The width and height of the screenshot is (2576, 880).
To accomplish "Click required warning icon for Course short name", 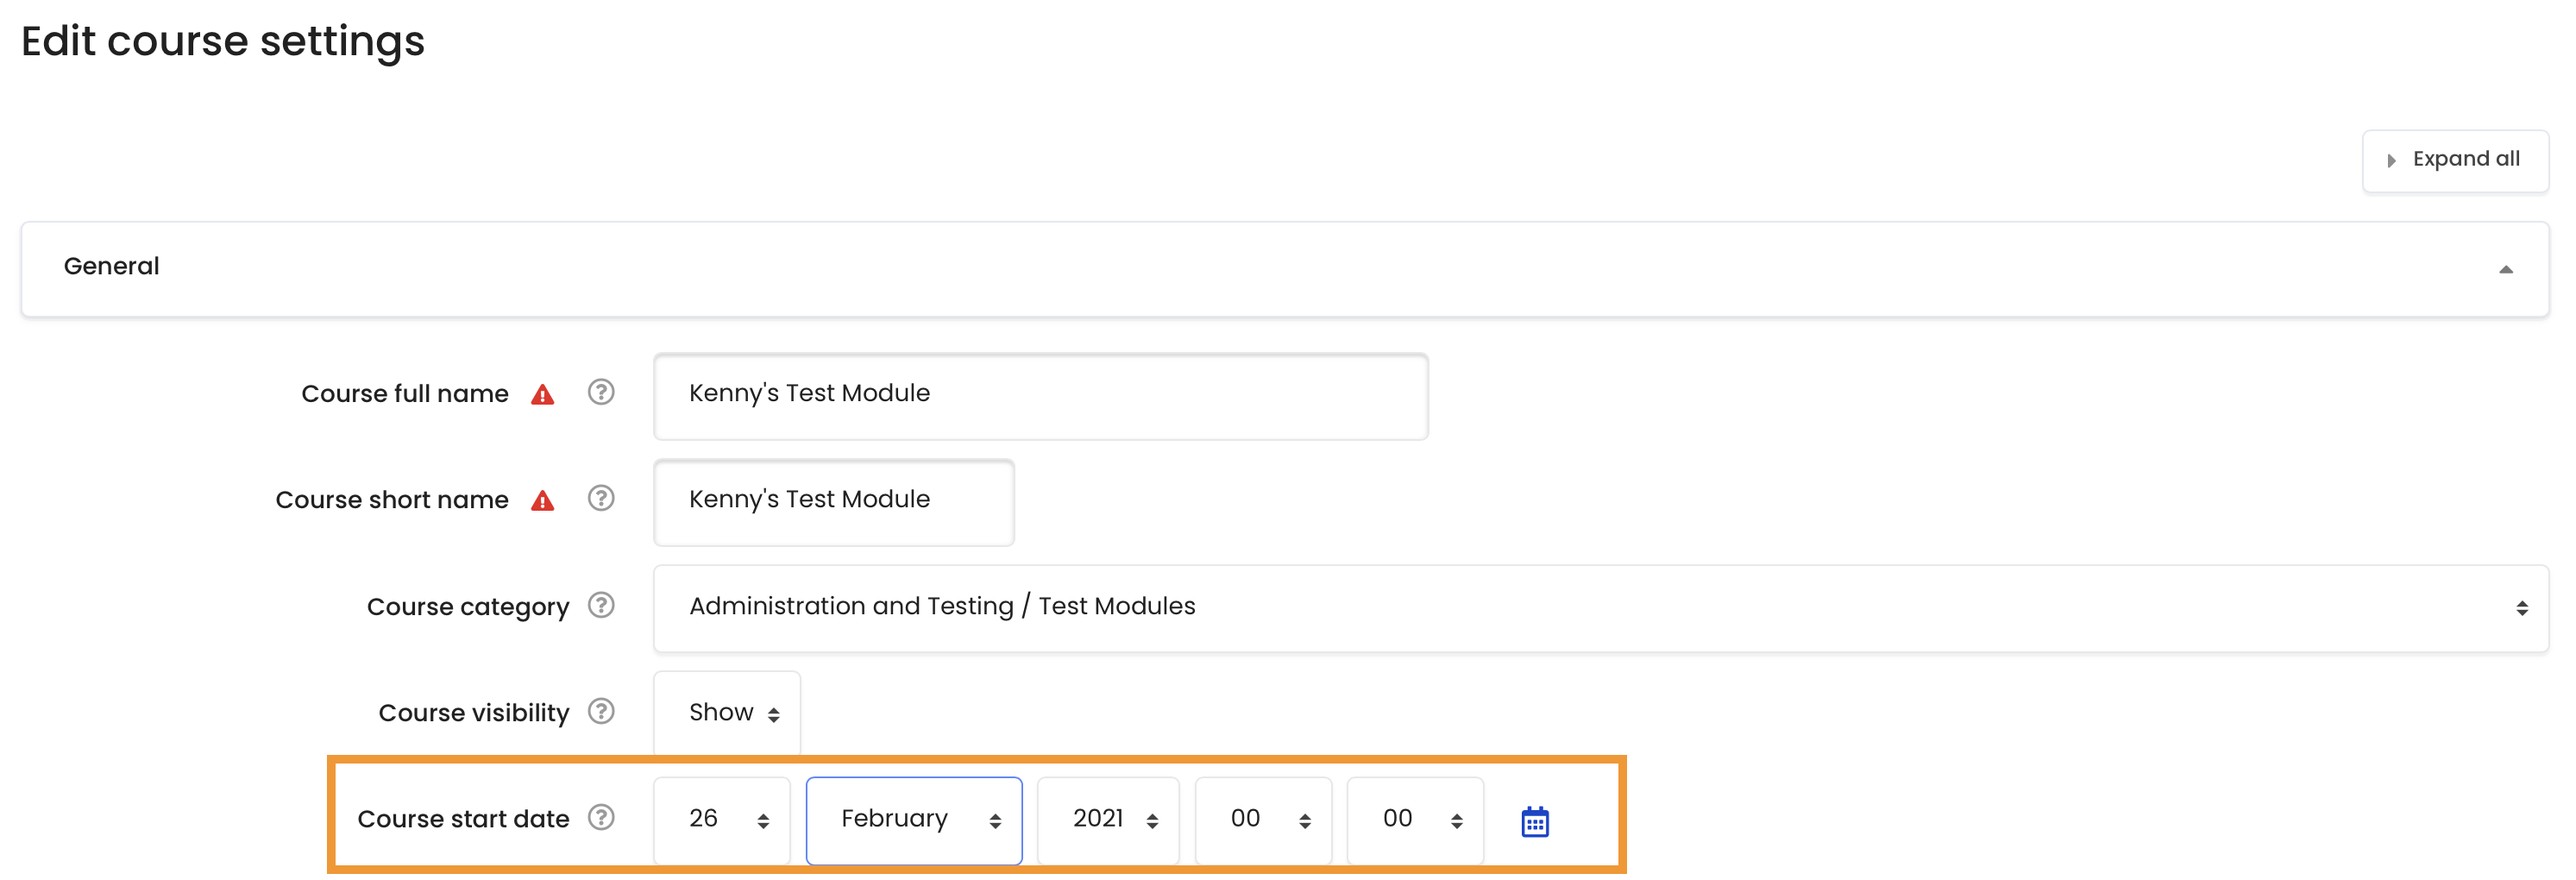I will (x=542, y=500).
